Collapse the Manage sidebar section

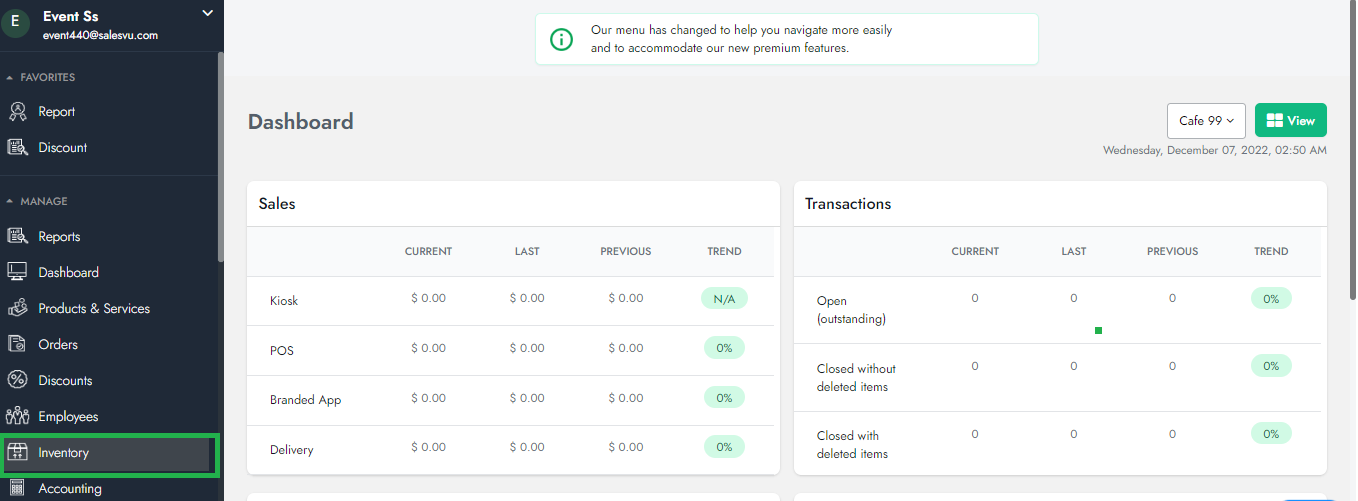point(10,202)
